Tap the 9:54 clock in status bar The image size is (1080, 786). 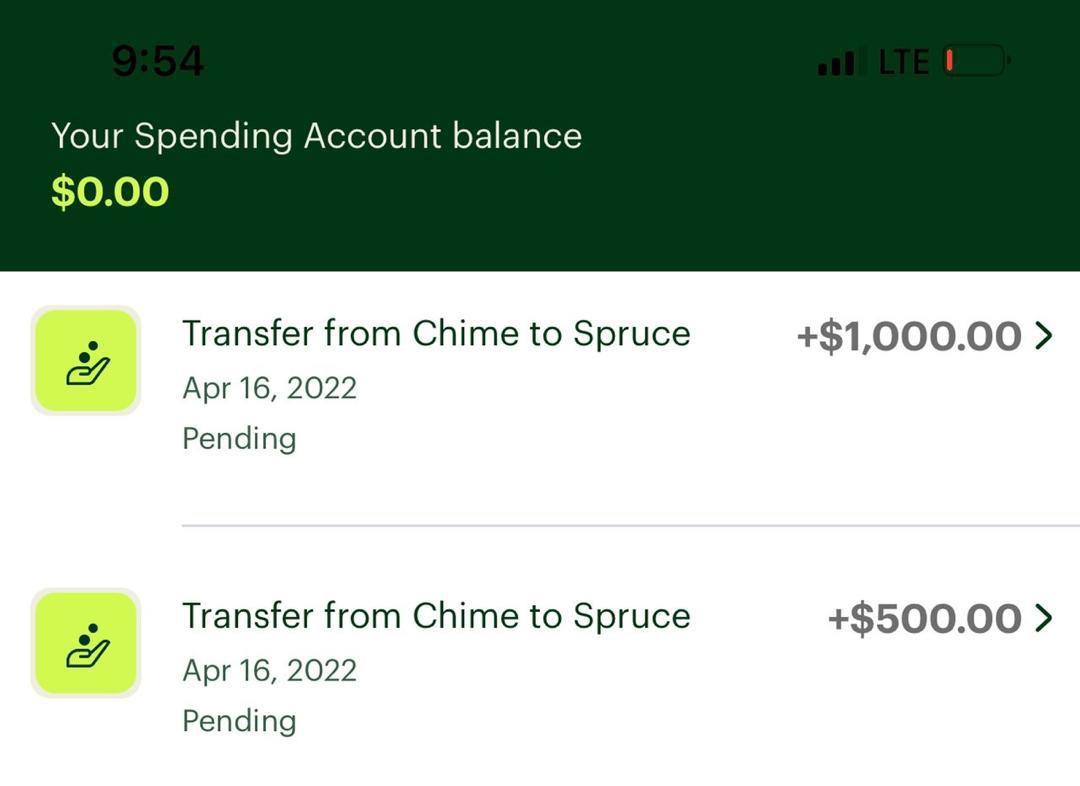158,62
